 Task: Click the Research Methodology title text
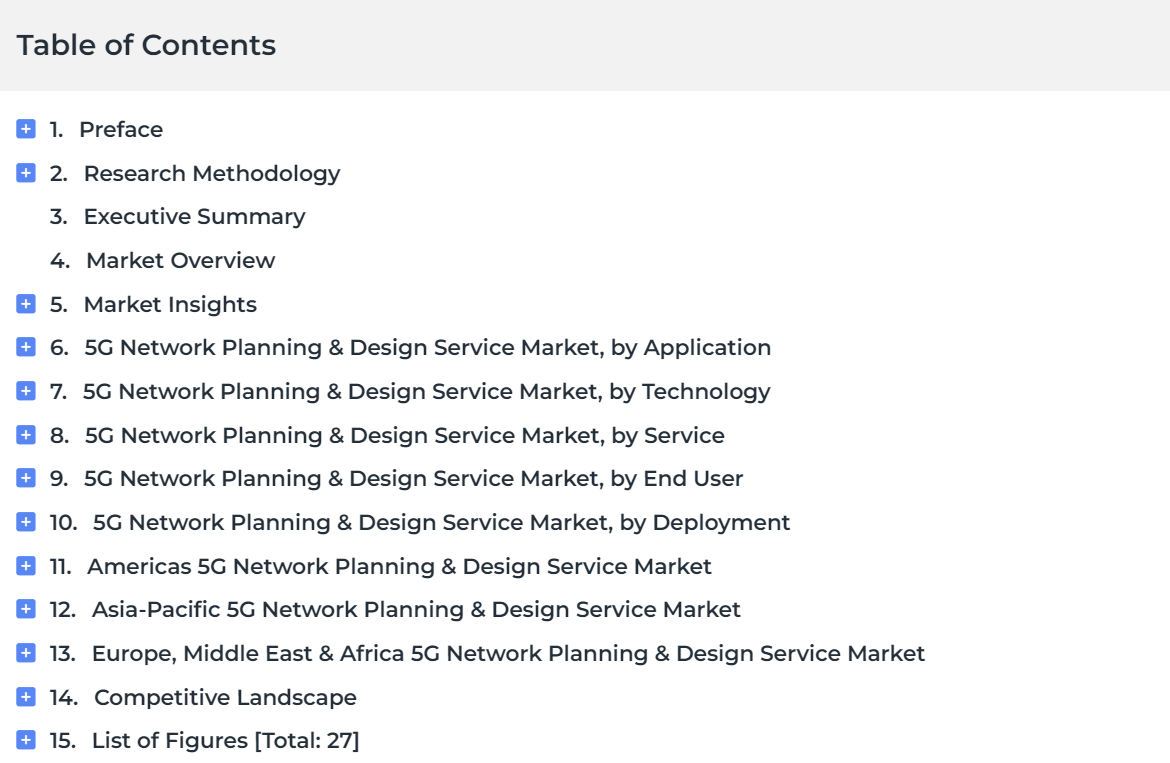[x=212, y=174]
